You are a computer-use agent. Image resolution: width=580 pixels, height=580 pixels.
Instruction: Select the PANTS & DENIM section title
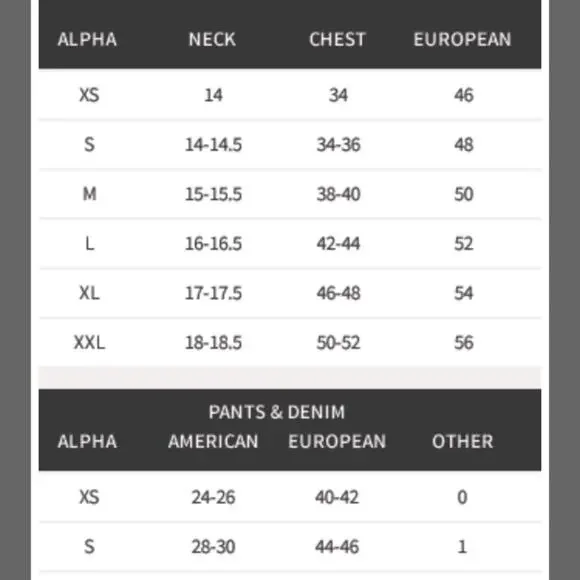click(x=277, y=412)
